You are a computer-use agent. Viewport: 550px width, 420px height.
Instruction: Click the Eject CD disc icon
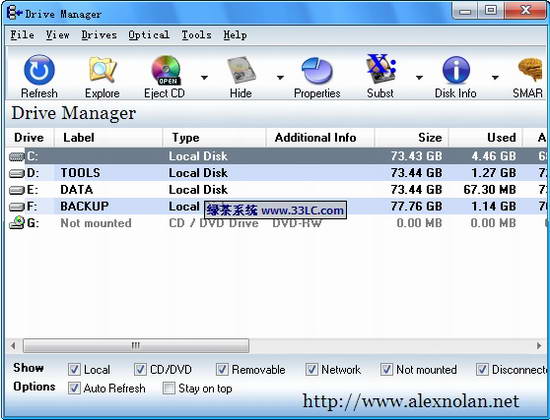[166, 70]
